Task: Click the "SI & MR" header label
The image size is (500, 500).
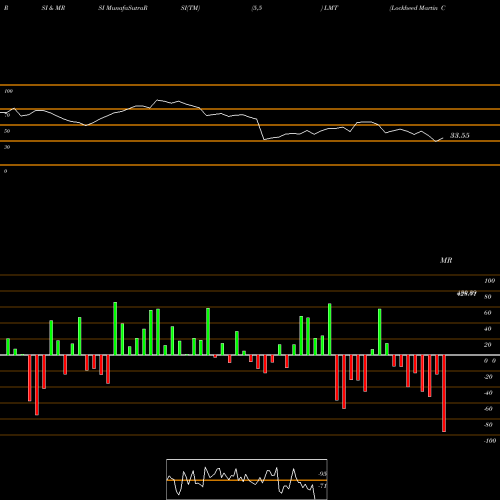Action: click(53, 8)
